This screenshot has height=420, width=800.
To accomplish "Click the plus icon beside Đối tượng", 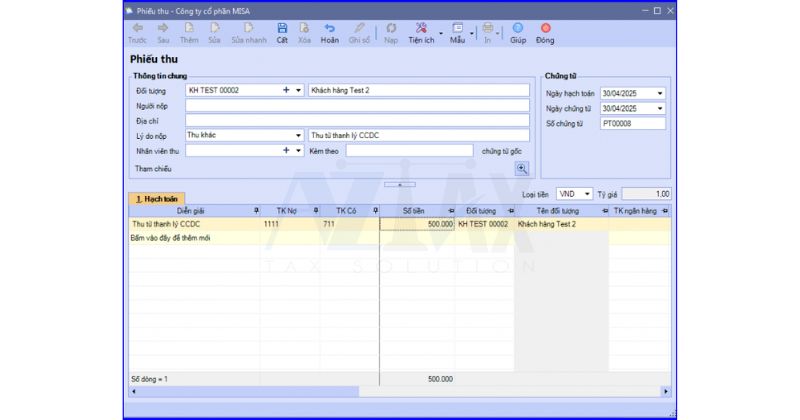I will 286,90.
